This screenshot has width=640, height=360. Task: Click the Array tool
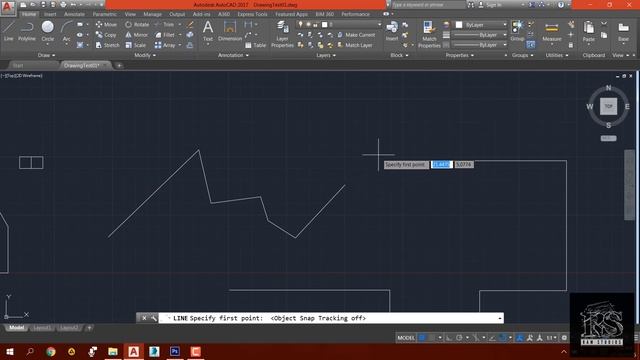pos(165,45)
